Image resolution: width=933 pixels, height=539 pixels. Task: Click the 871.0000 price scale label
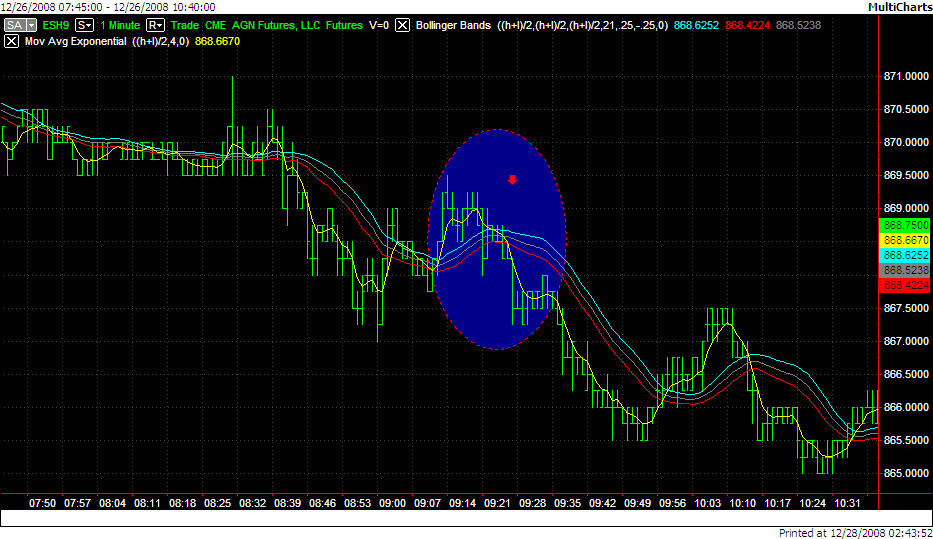(x=906, y=76)
